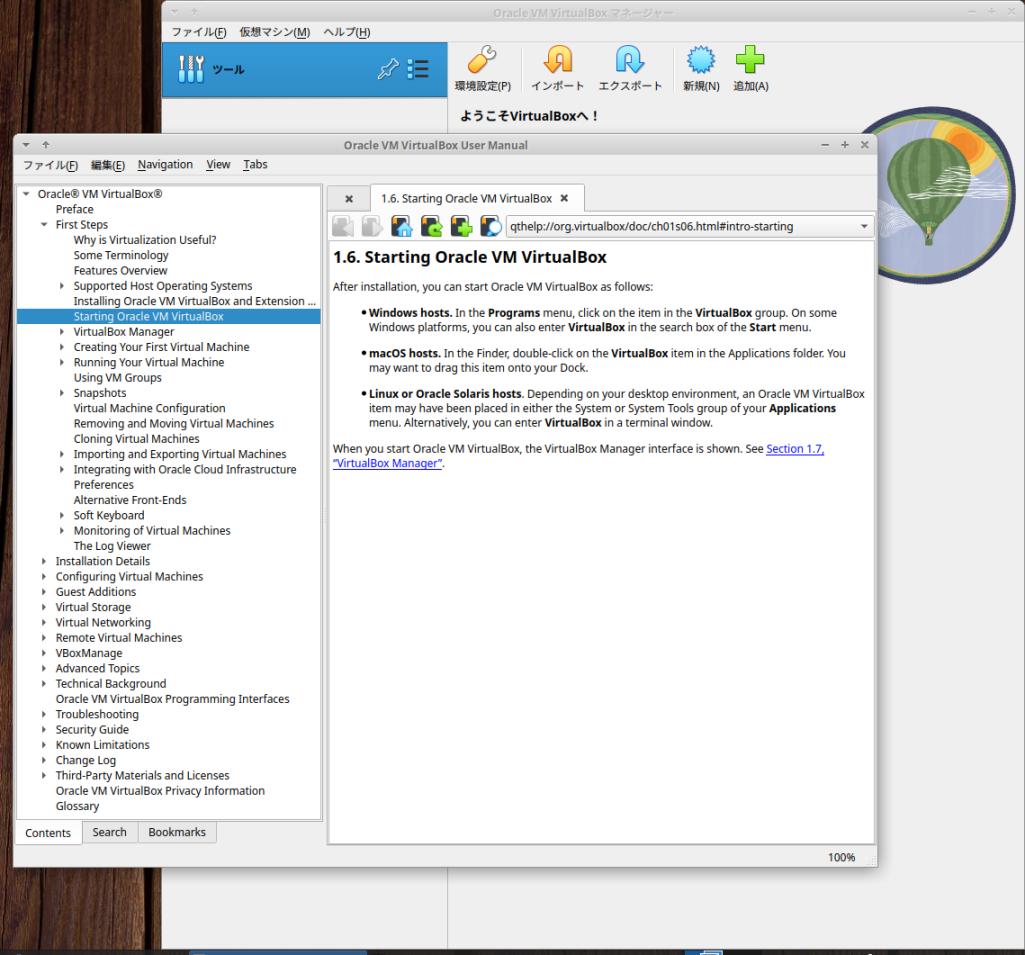The width and height of the screenshot is (1025, 955).
Task: Expand the Snapshots tree node
Action: 62,393
